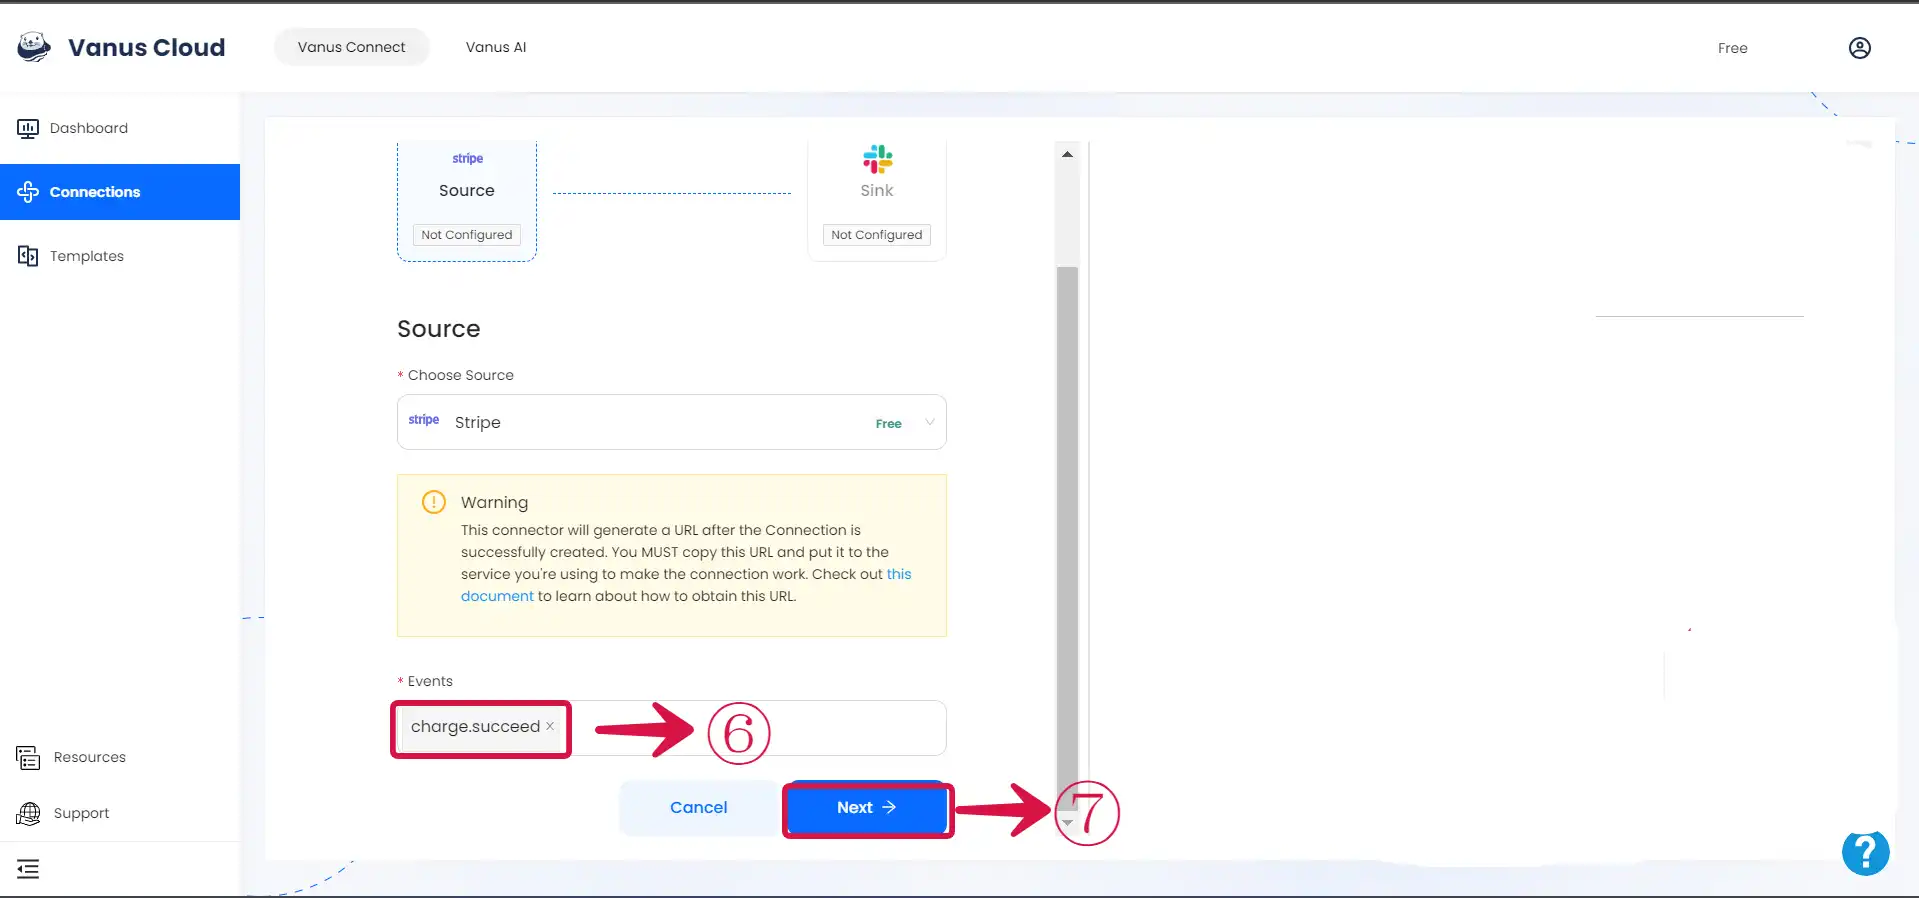
Task: Select the Source step card
Action: pyautogui.click(x=467, y=200)
